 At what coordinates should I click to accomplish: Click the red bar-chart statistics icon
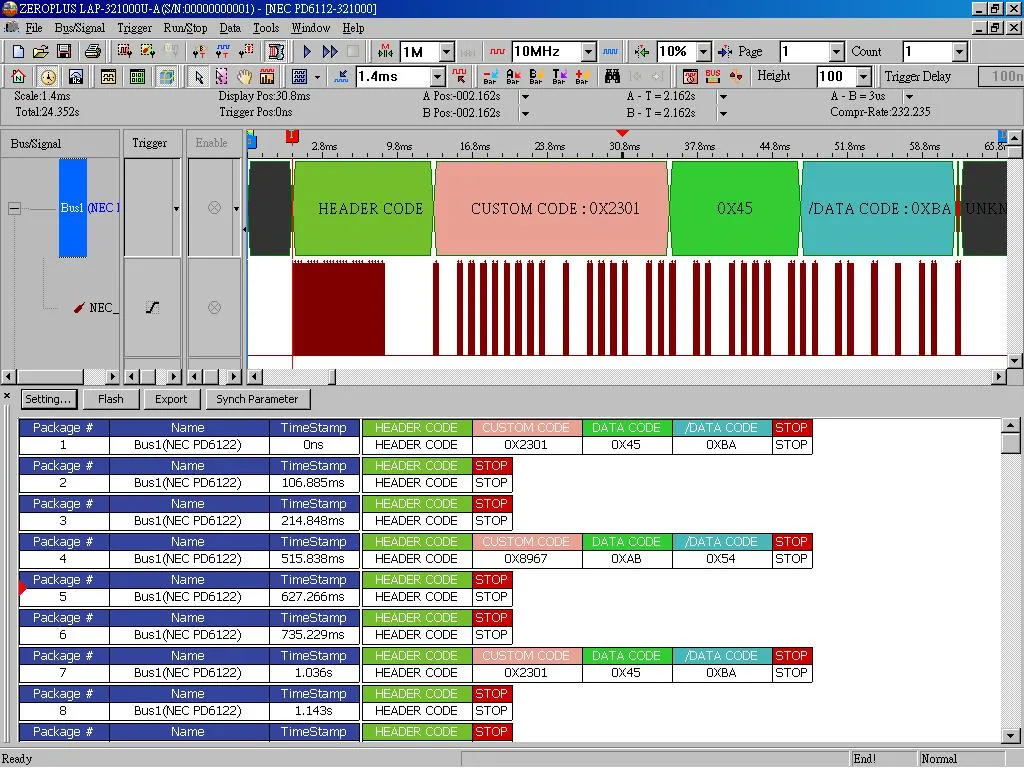267,76
